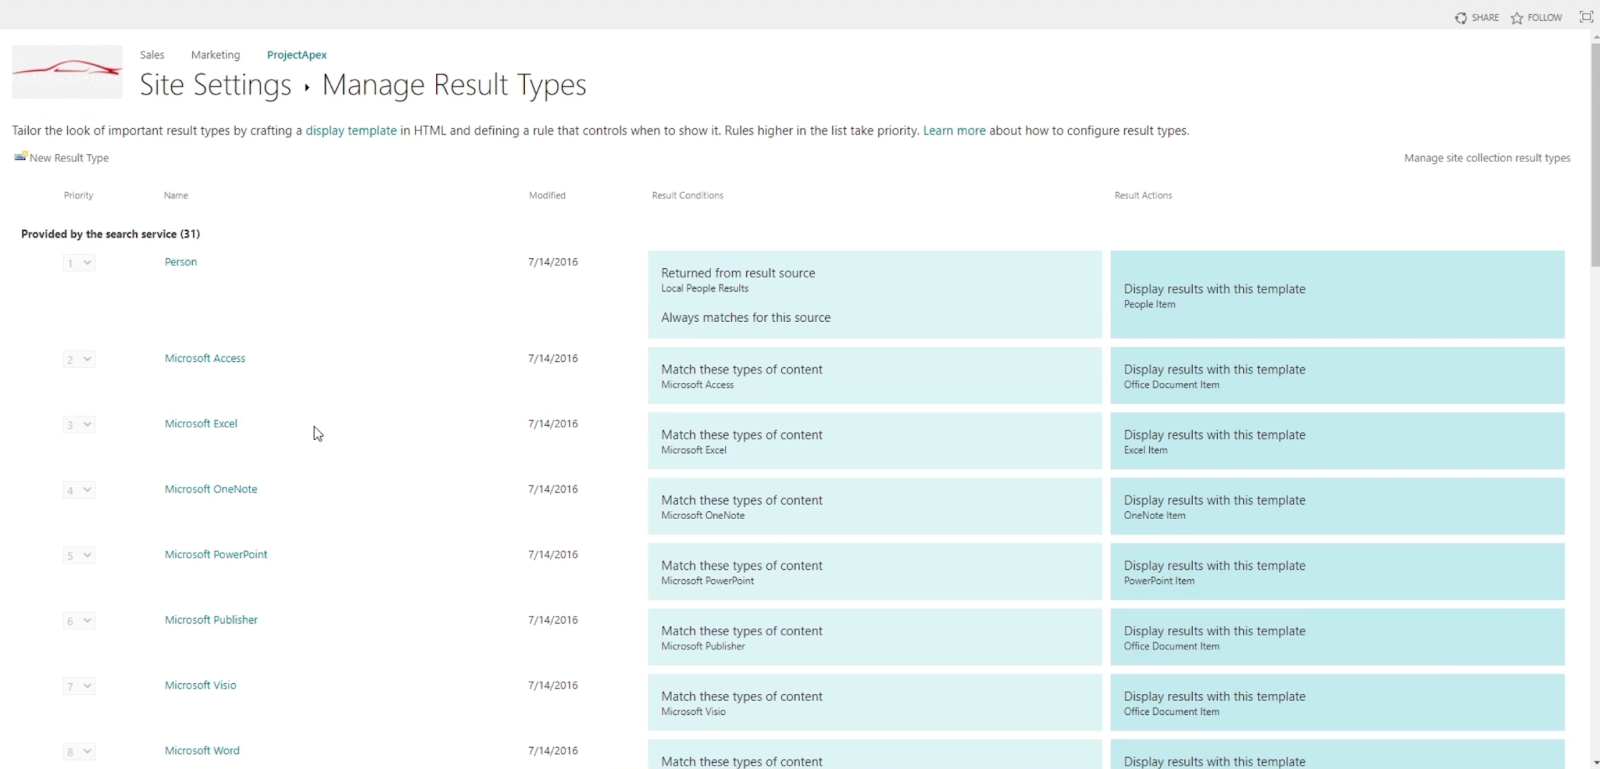The image size is (1600, 769).
Task: Open priority dropdown for Microsoft Visio
Action: 79,686
